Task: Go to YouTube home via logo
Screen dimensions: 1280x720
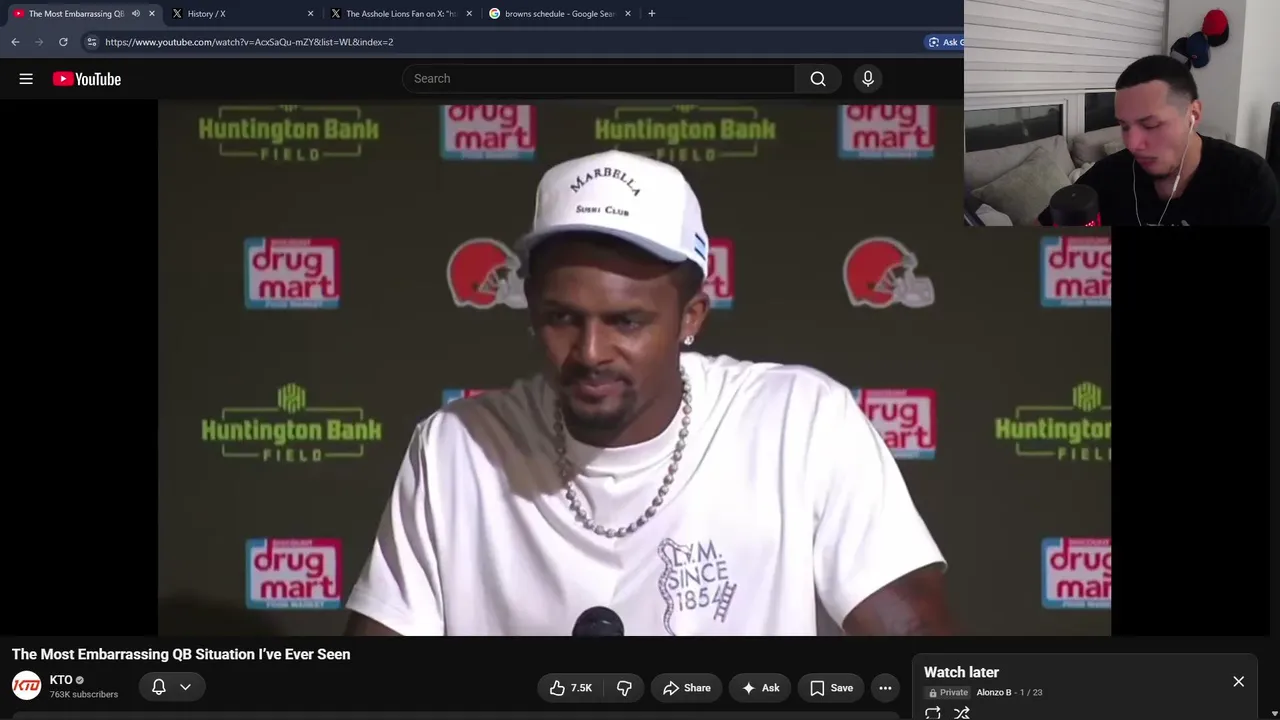Action: 87,79
